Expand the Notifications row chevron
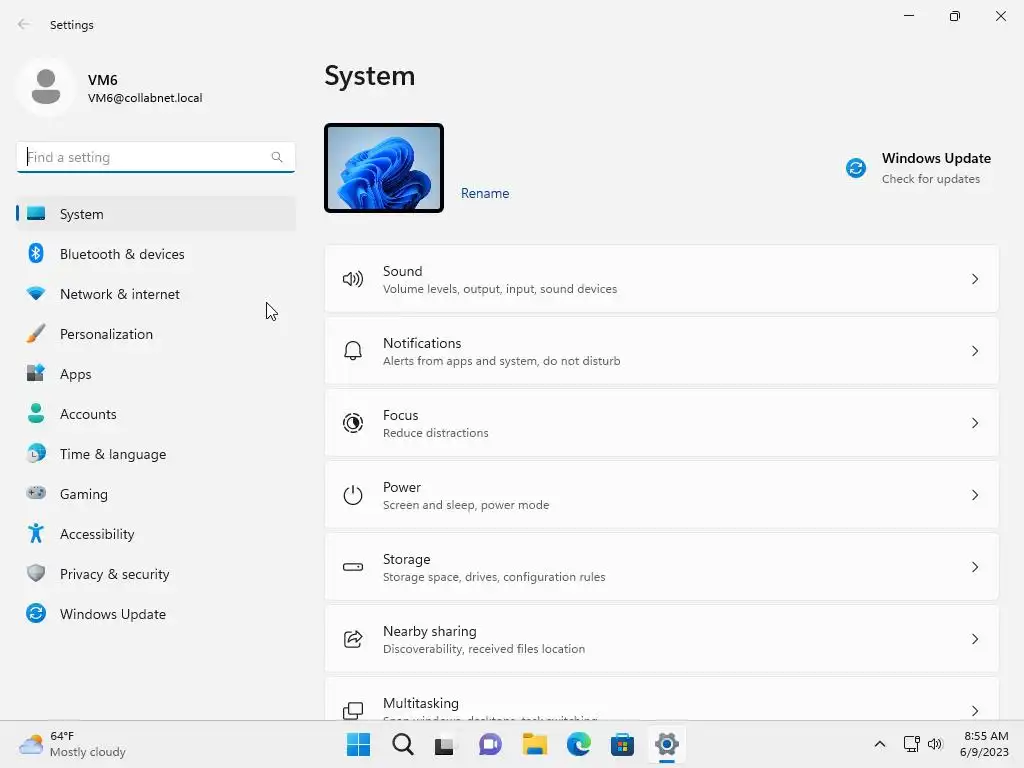This screenshot has width=1024, height=768. 975,351
